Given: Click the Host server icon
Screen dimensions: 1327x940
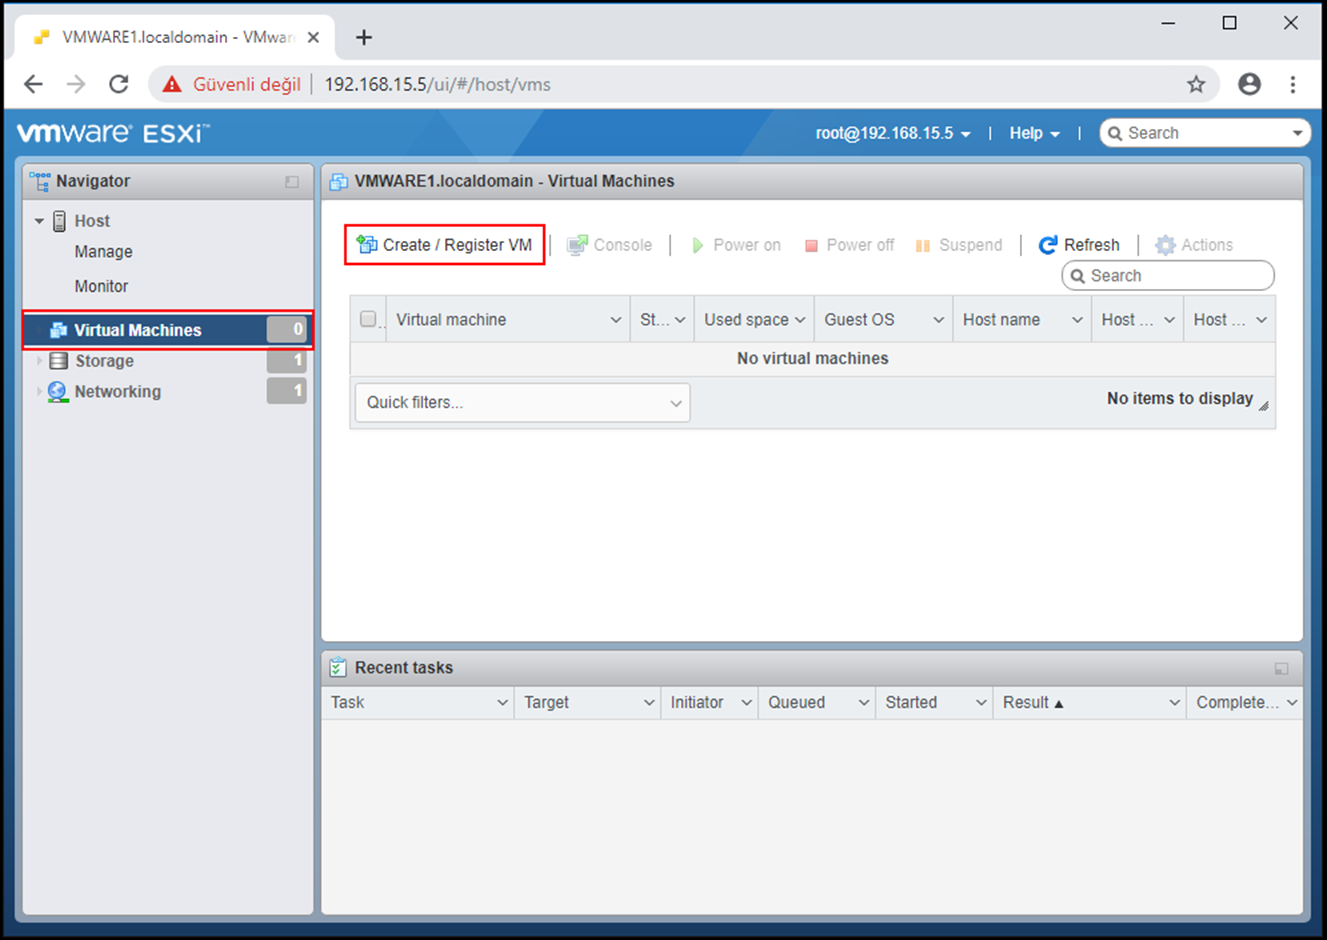Looking at the screenshot, I should (x=59, y=221).
